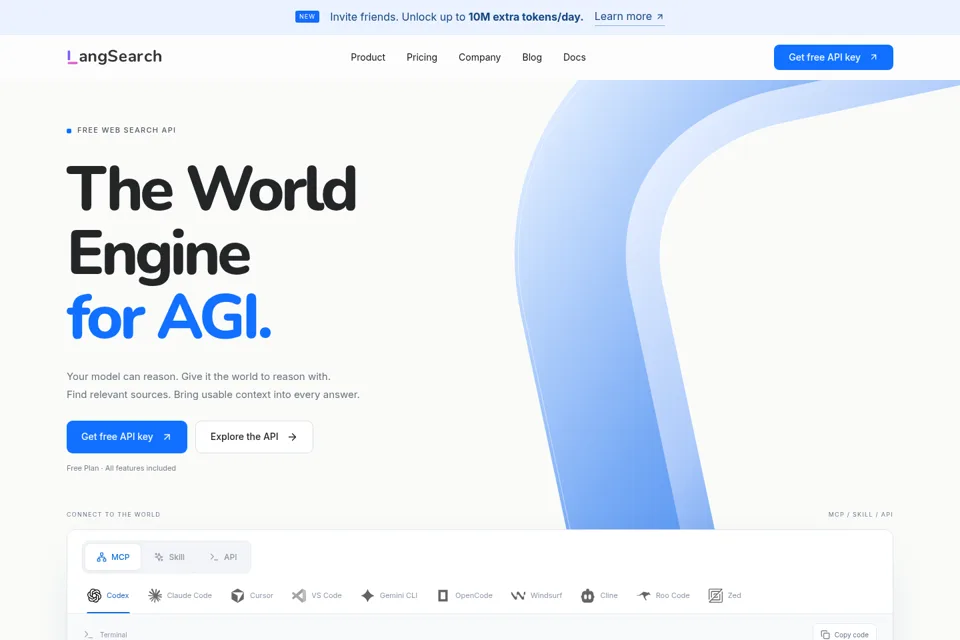Click the hero Get free API key button

tap(127, 437)
